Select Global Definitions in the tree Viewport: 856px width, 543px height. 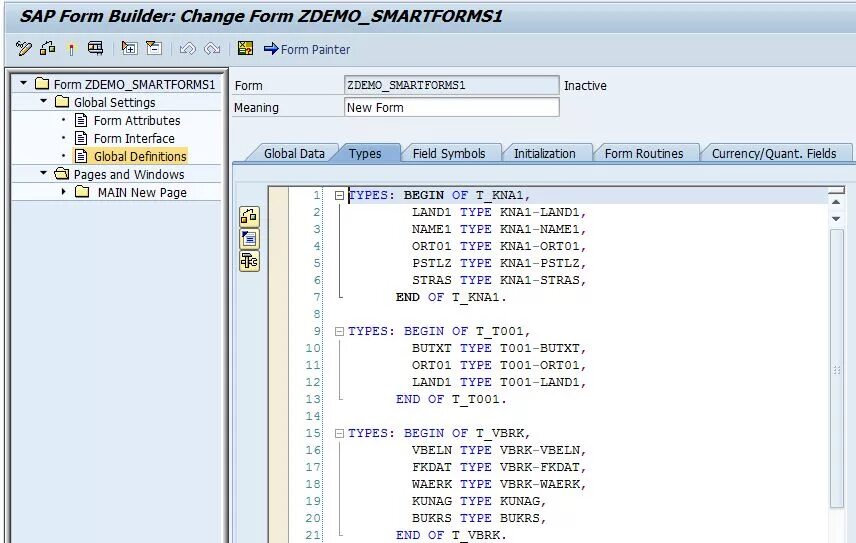coord(140,157)
